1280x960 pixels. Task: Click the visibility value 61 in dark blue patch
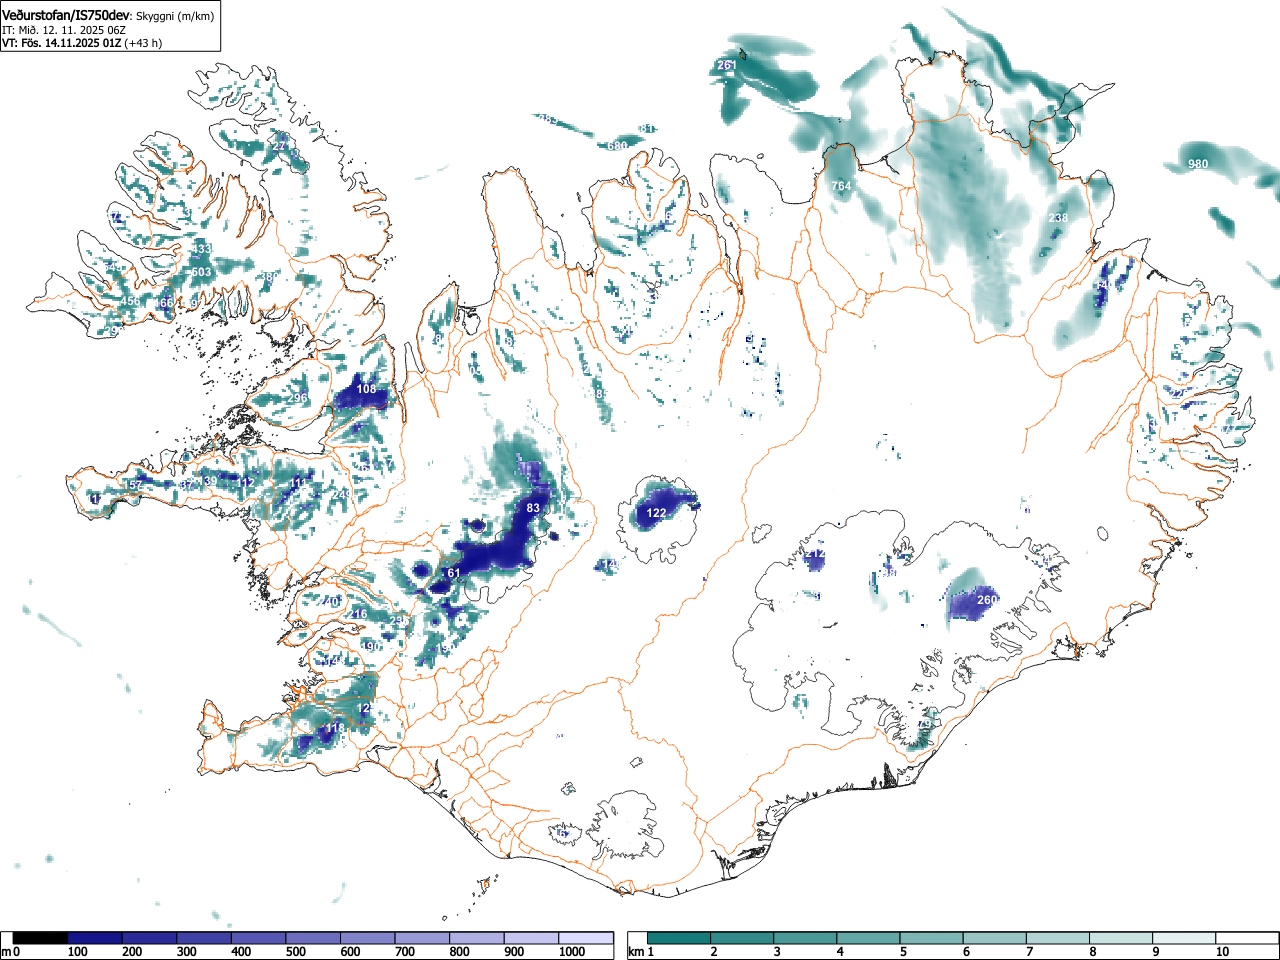point(453,573)
